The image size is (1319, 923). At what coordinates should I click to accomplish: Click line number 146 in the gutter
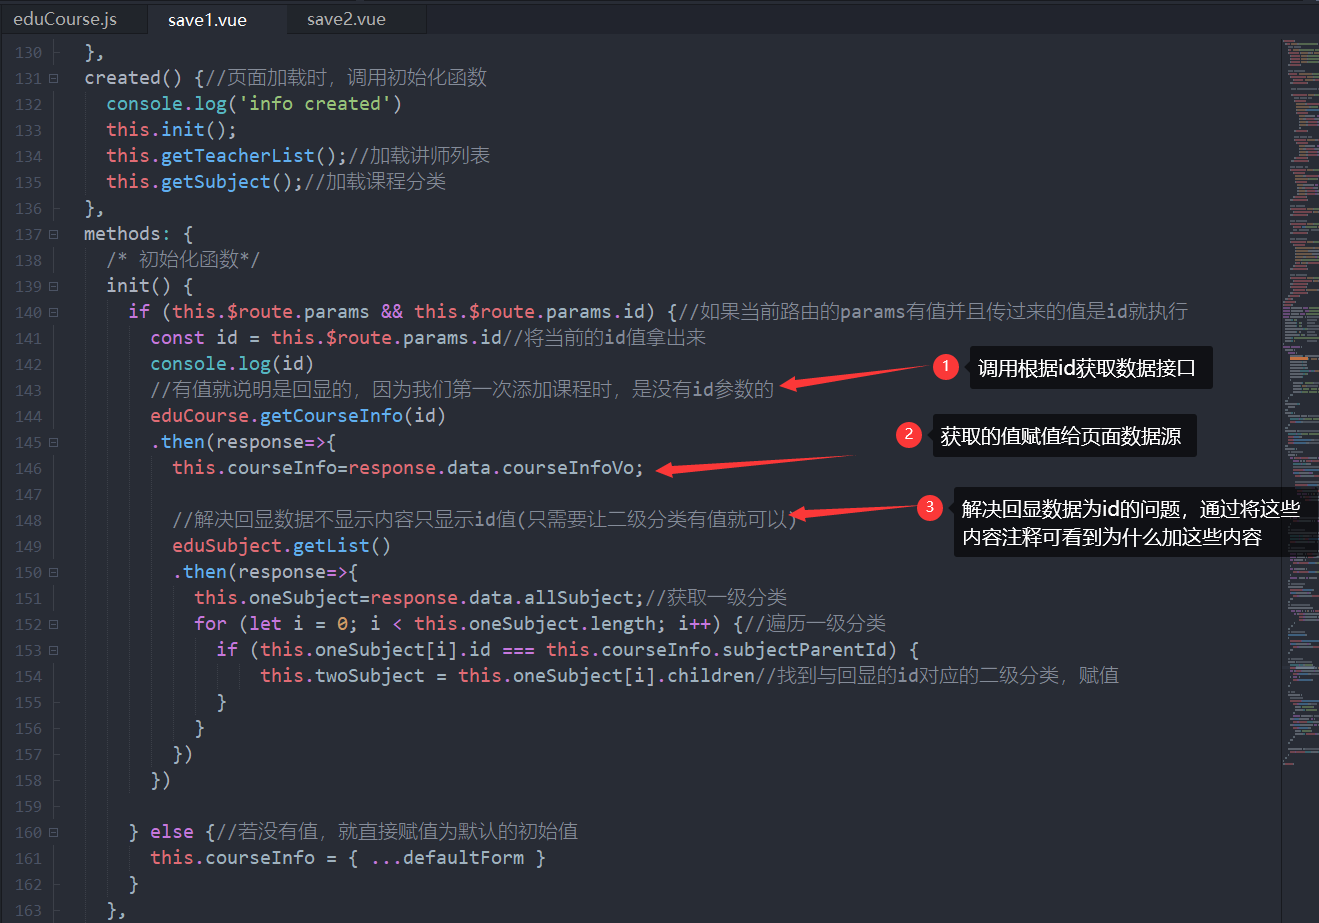29,468
